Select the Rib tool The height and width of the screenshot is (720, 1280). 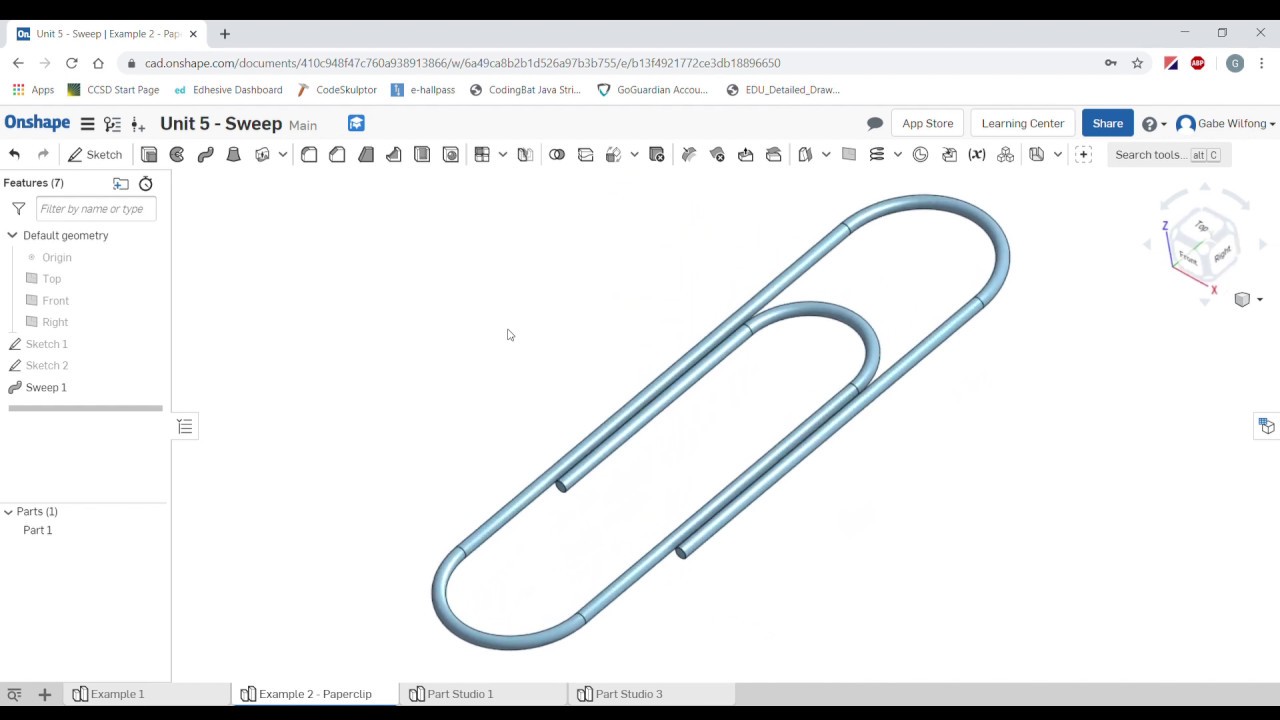[394, 154]
